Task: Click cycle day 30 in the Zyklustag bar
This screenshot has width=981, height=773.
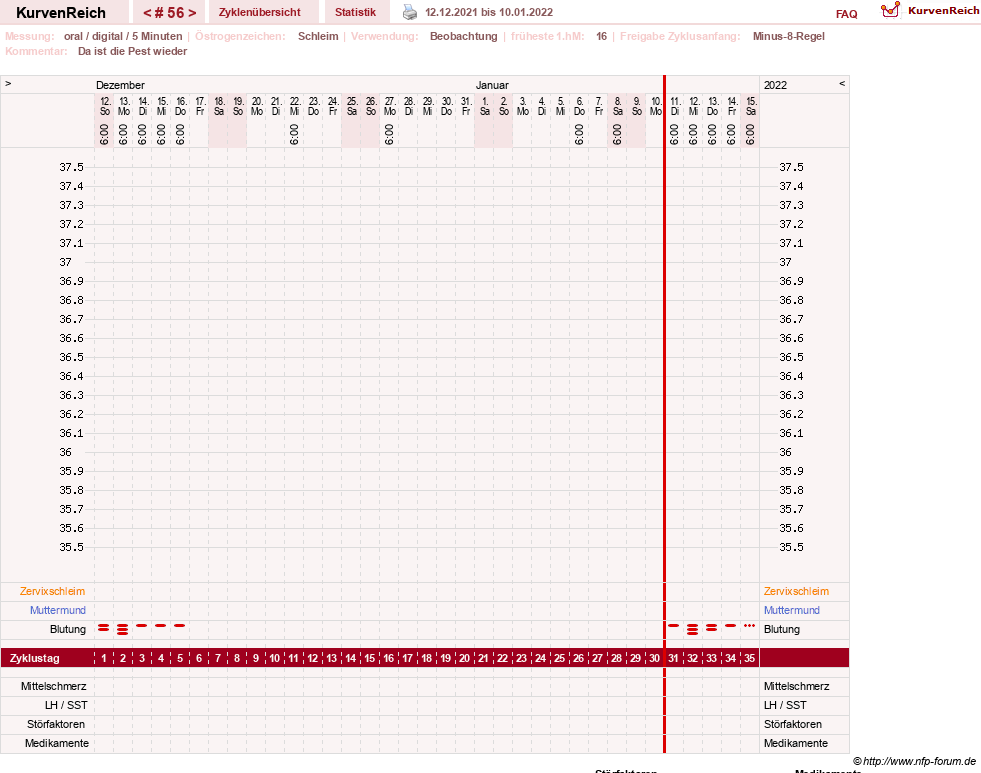Action: point(654,658)
